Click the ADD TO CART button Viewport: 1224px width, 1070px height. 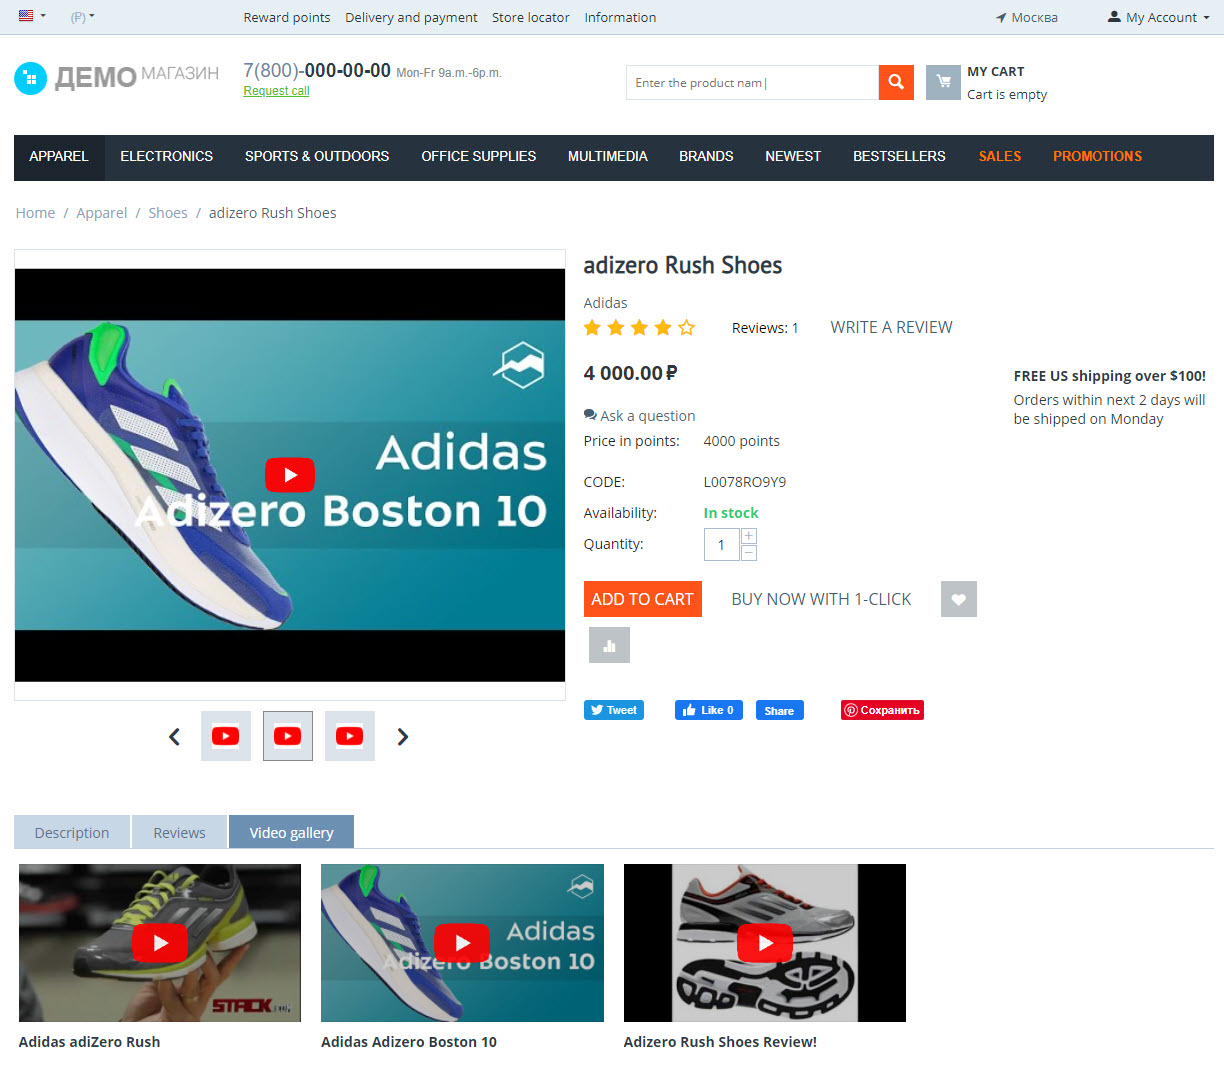642,598
